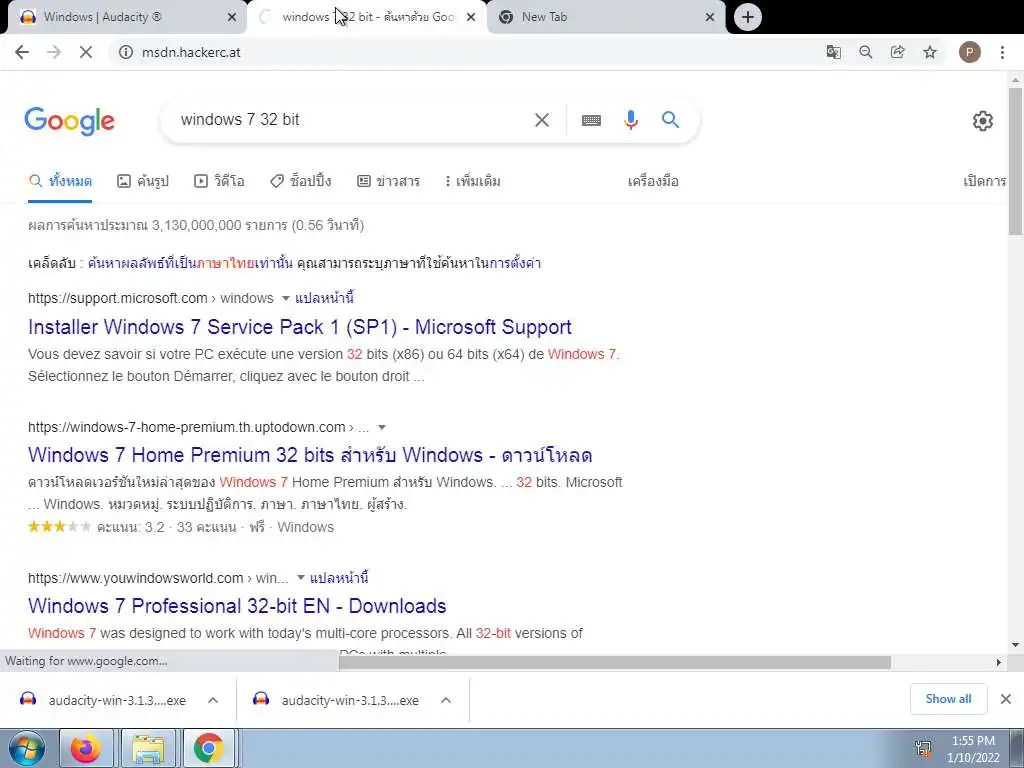Screen dimensions: 1024x768
Task: Open Windows 7 Home Premium 32 bits result
Action: (310, 455)
